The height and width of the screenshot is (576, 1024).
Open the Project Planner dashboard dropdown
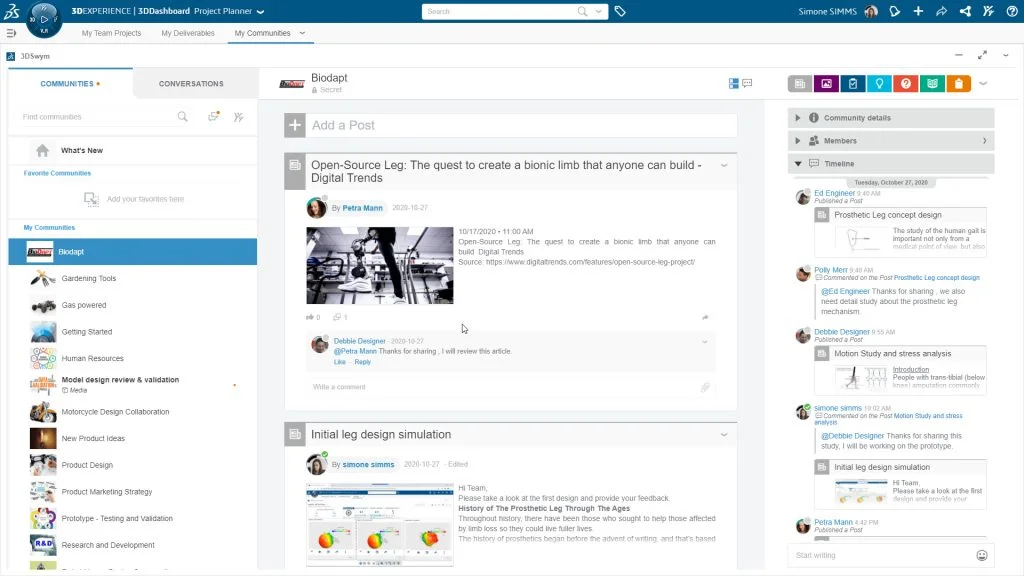tap(261, 12)
